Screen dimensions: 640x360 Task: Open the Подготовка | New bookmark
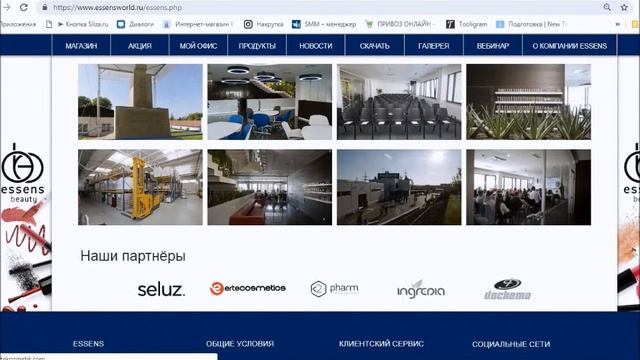point(531,24)
